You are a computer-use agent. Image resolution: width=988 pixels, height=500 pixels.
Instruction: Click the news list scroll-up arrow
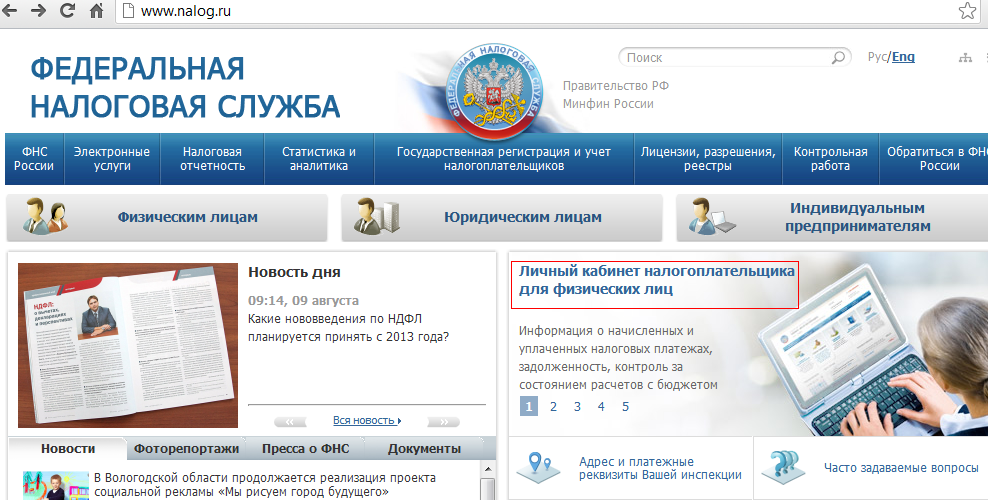coord(488,469)
